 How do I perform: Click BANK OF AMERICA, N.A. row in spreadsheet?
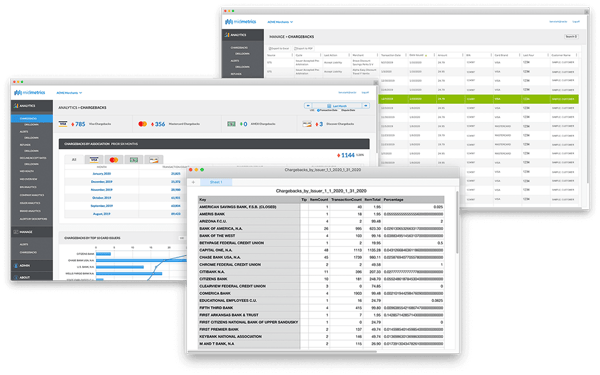(321, 228)
